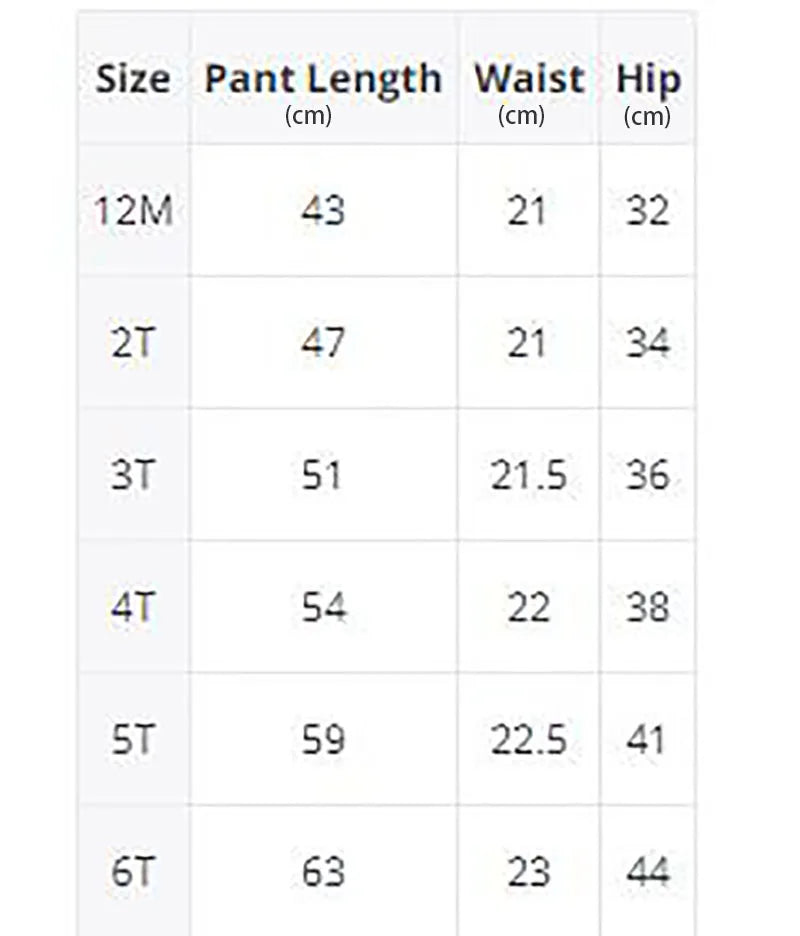Image resolution: width=800 pixels, height=936 pixels.
Task: Select the 2T size cell
Action: tap(133, 343)
